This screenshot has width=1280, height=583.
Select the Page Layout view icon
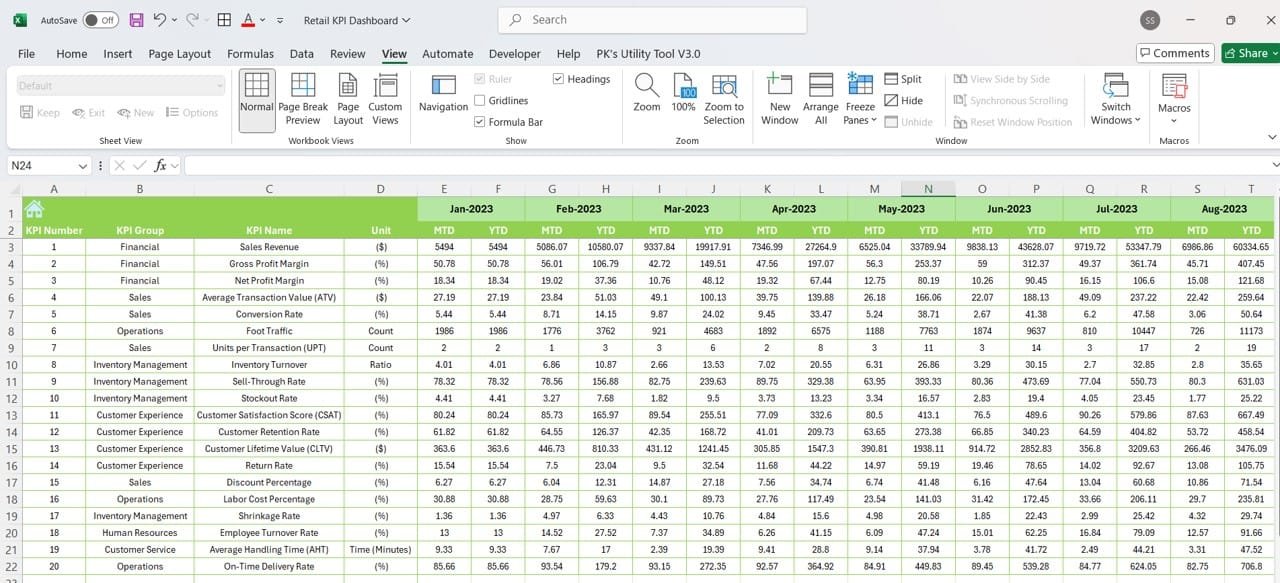348,86
